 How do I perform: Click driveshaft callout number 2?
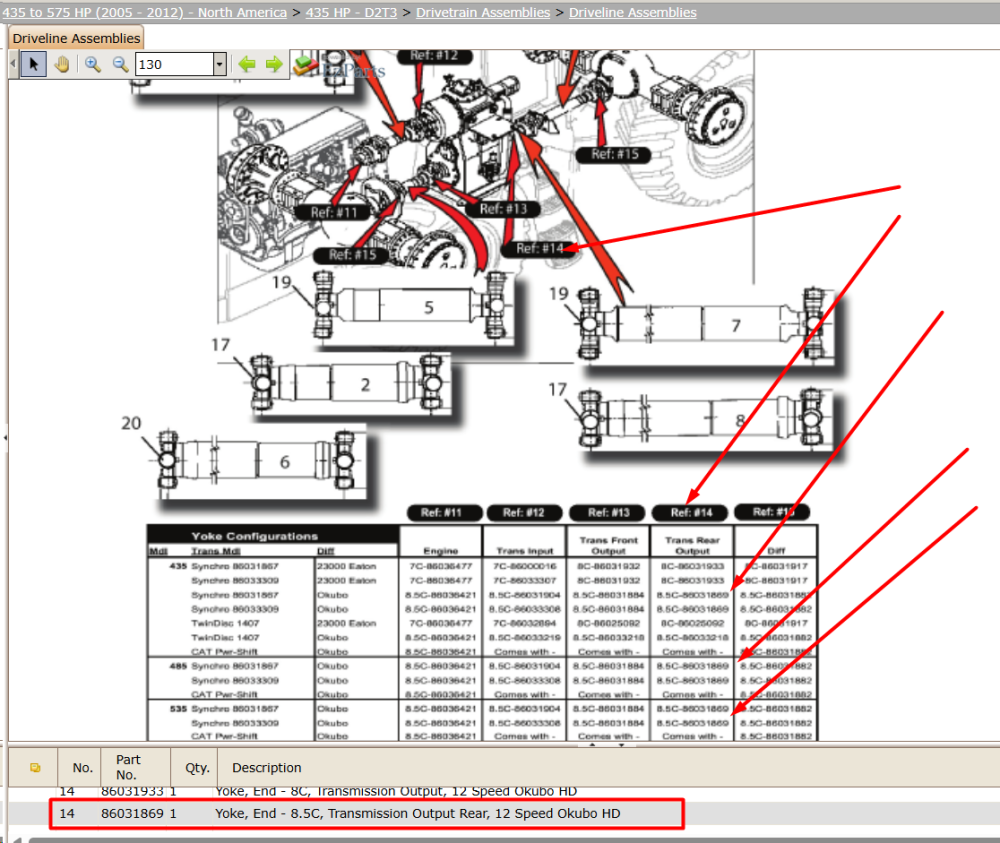pyautogui.click(x=365, y=385)
